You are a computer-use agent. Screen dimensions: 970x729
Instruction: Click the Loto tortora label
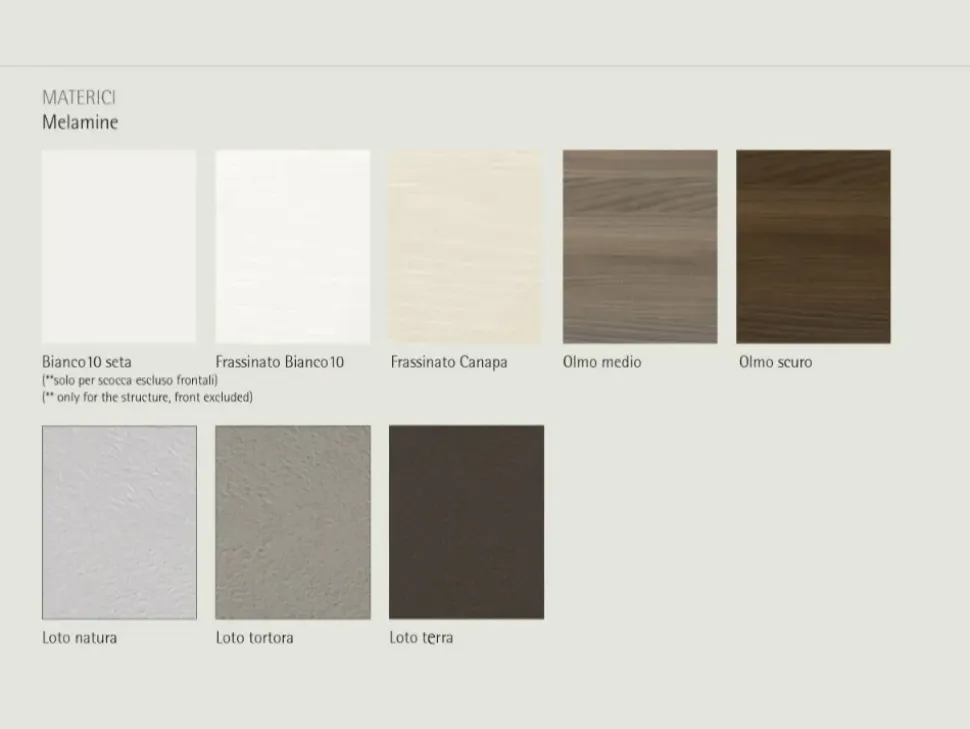[255, 637]
